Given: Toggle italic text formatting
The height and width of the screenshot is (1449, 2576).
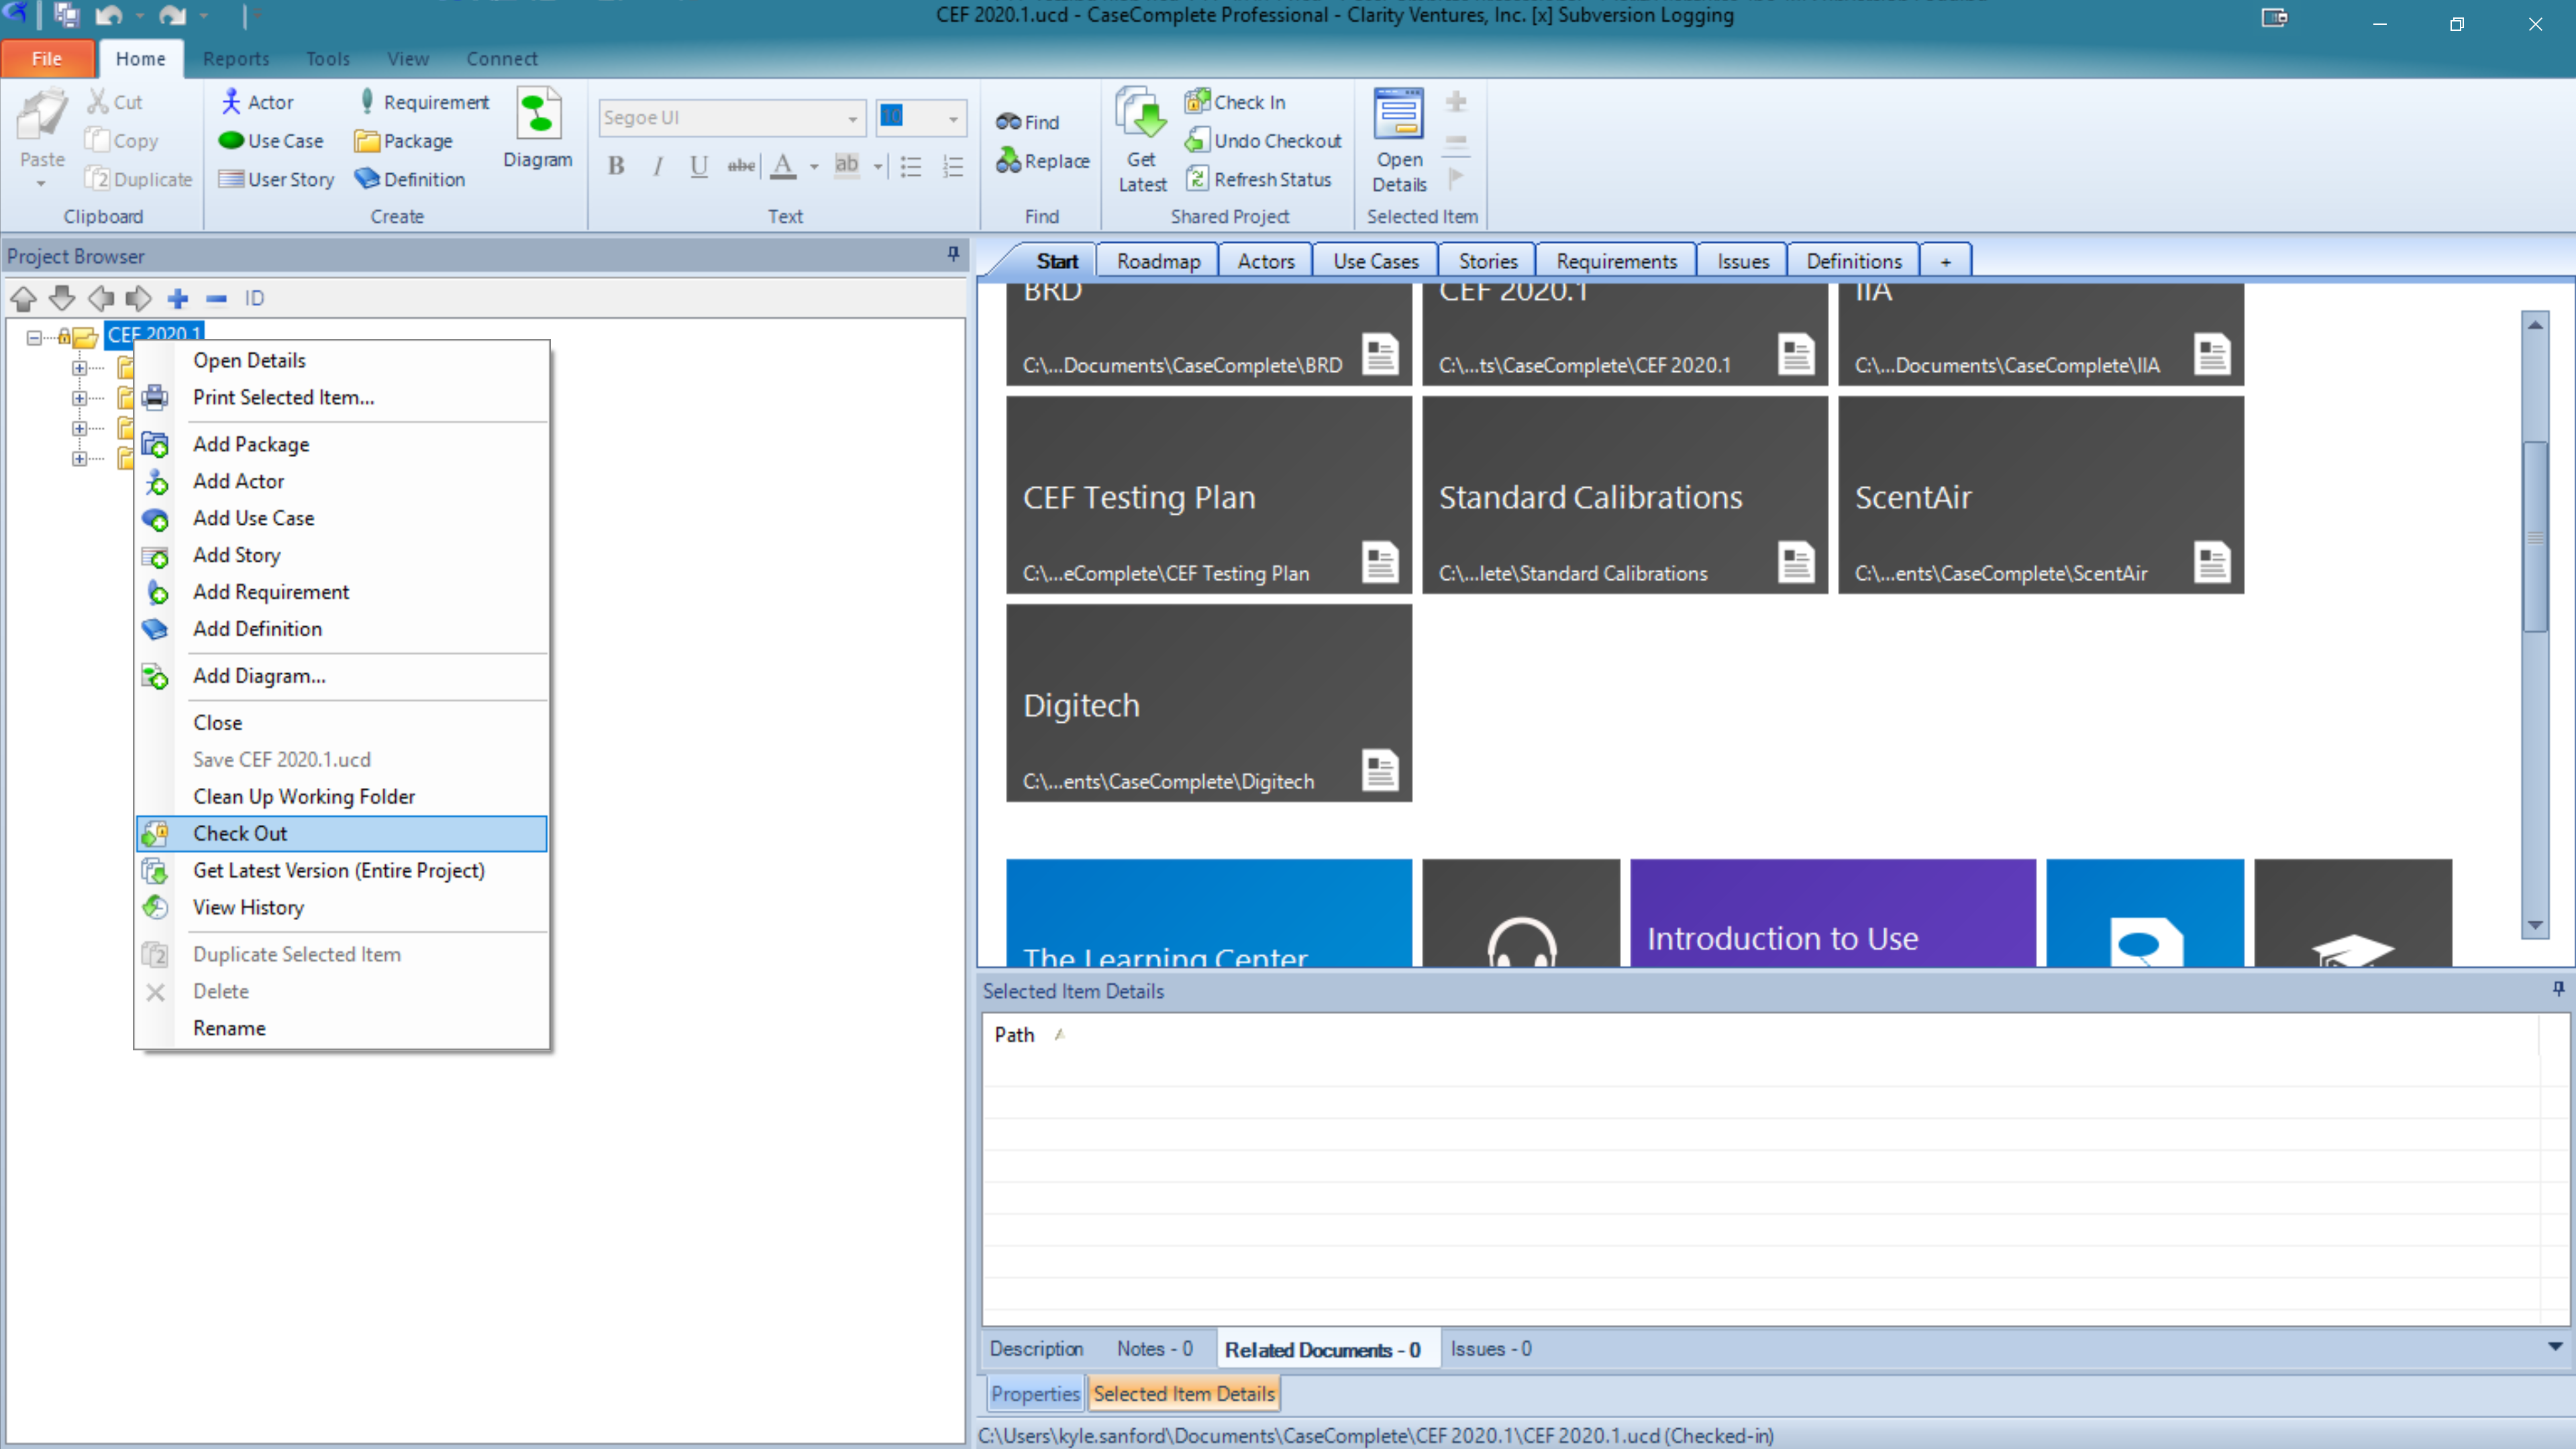Looking at the screenshot, I should (x=657, y=165).
